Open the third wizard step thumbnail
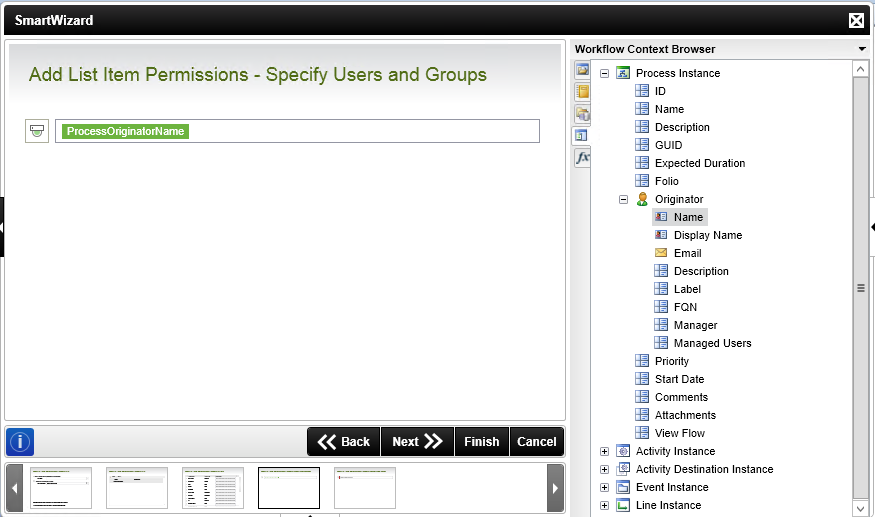This screenshot has width=875, height=517. (x=213, y=488)
